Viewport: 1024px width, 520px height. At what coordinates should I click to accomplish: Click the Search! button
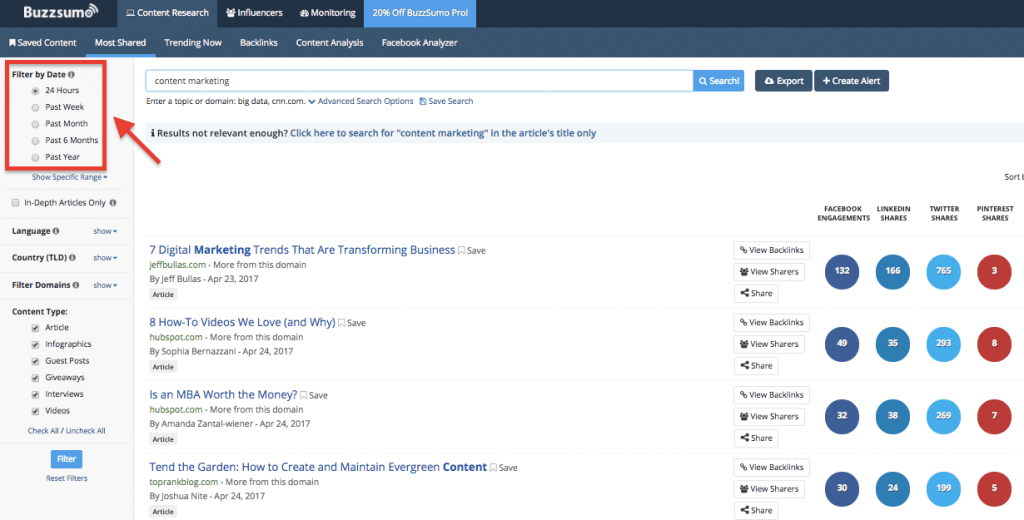(718, 81)
